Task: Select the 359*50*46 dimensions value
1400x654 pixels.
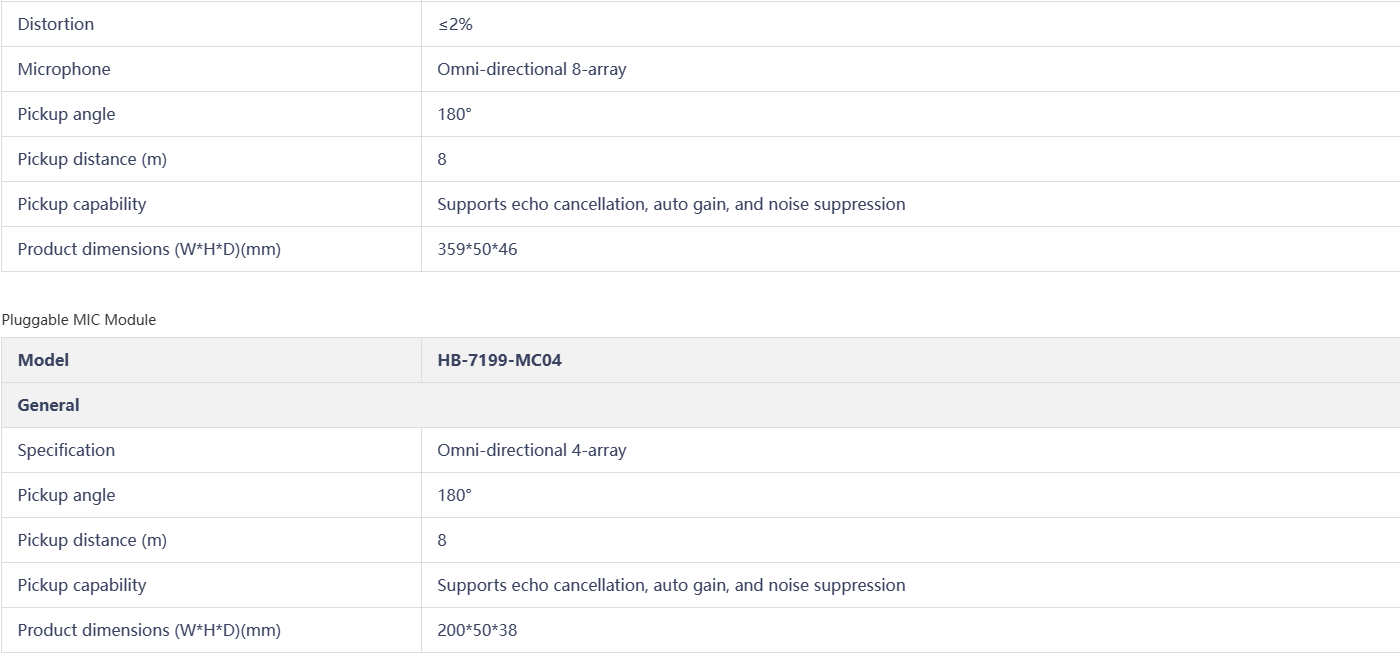Action: coord(477,249)
